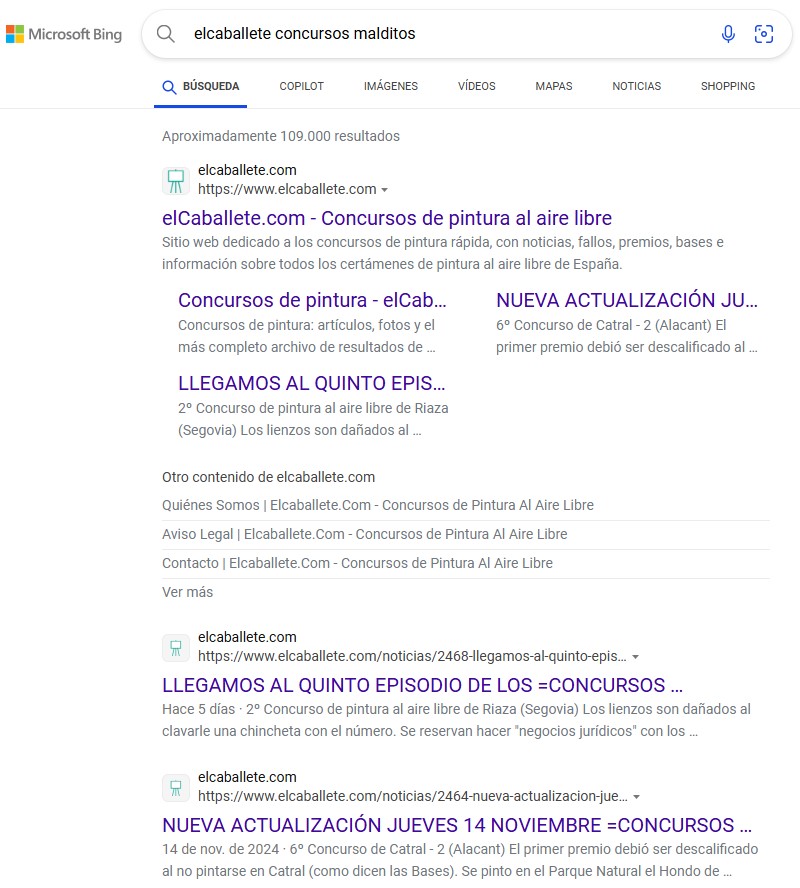Image resolution: width=800 pixels, height=888 pixels.
Task: Open Quiénes Somos | Elcaballete.Com link
Action: [378, 505]
